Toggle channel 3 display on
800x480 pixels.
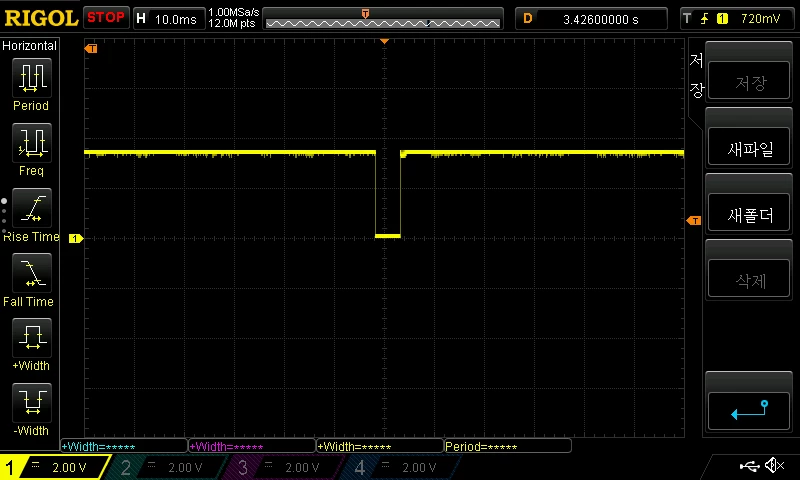[x=283, y=467]
